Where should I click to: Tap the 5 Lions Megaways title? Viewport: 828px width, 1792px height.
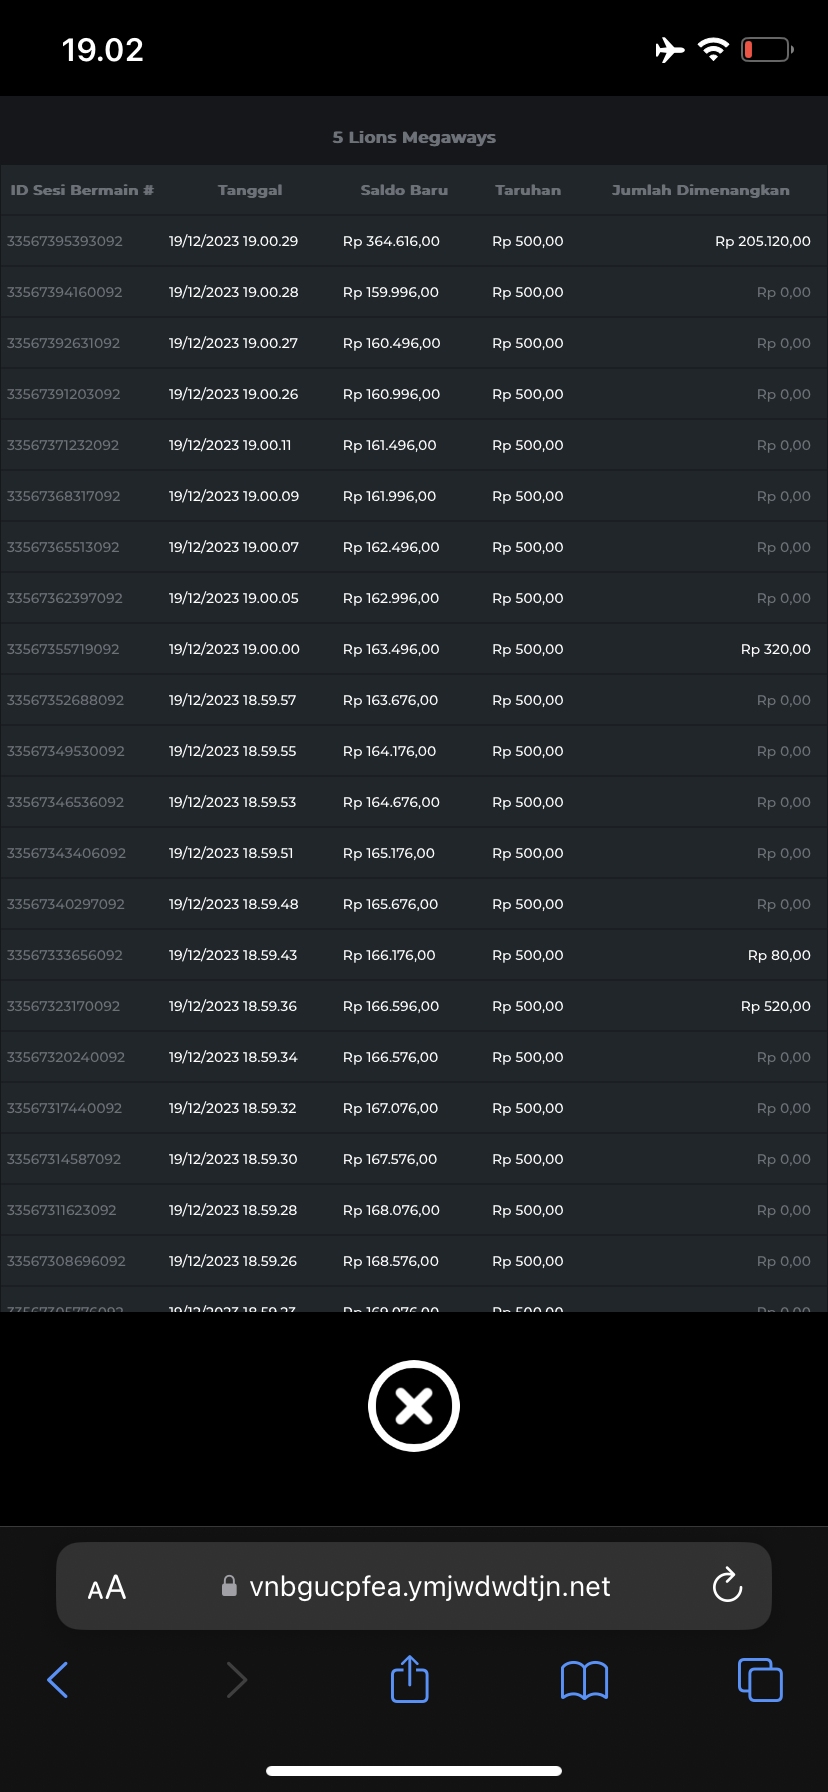[414, 137]
